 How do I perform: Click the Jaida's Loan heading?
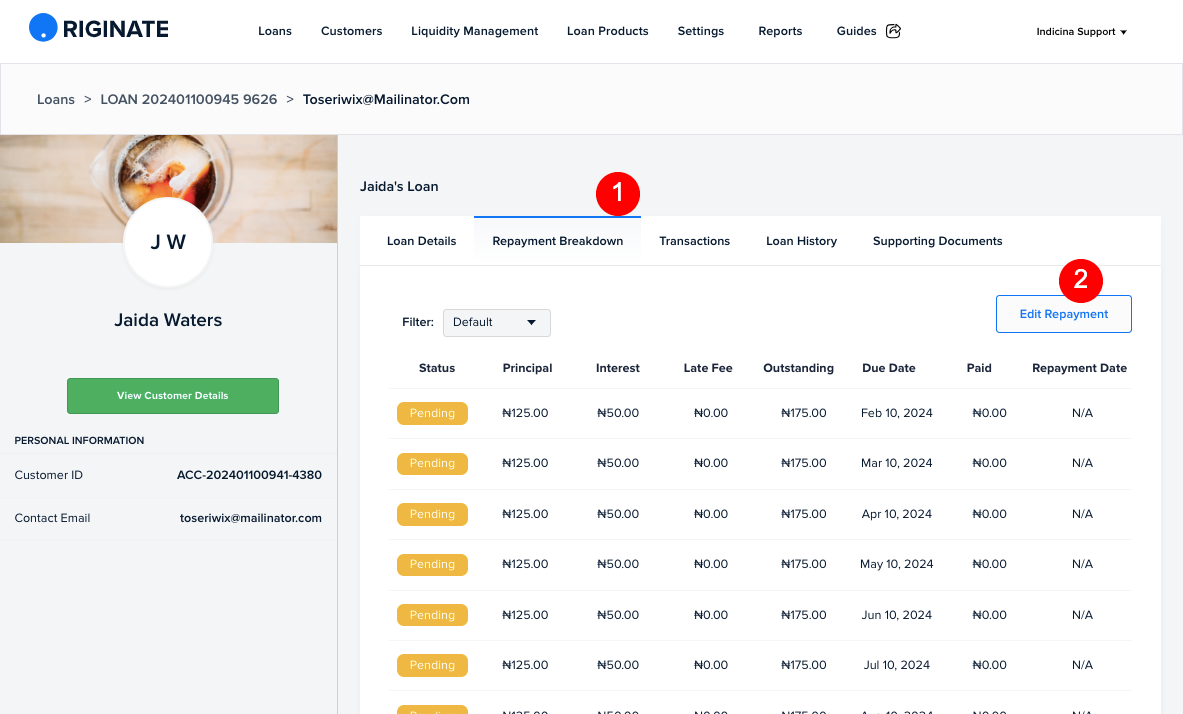click(399, 186)
